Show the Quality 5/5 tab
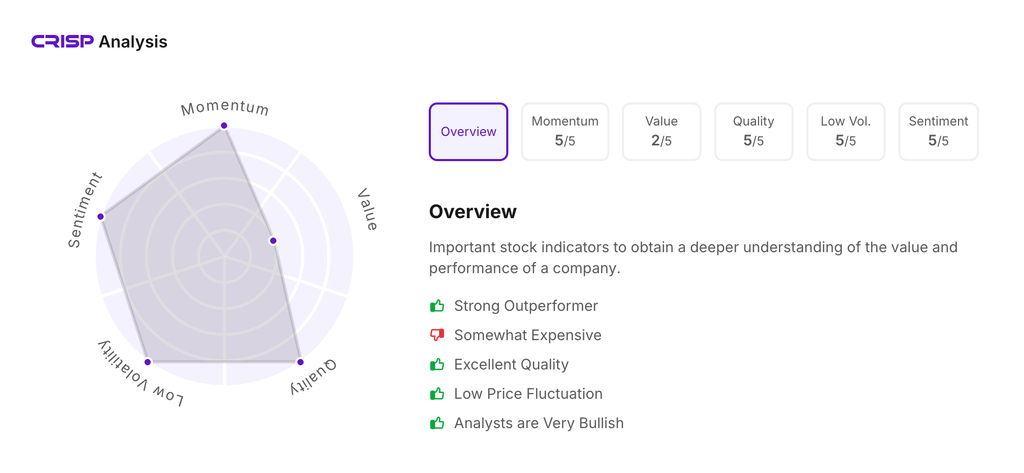This screenshot has width=1024, height=473. (753, 132)
